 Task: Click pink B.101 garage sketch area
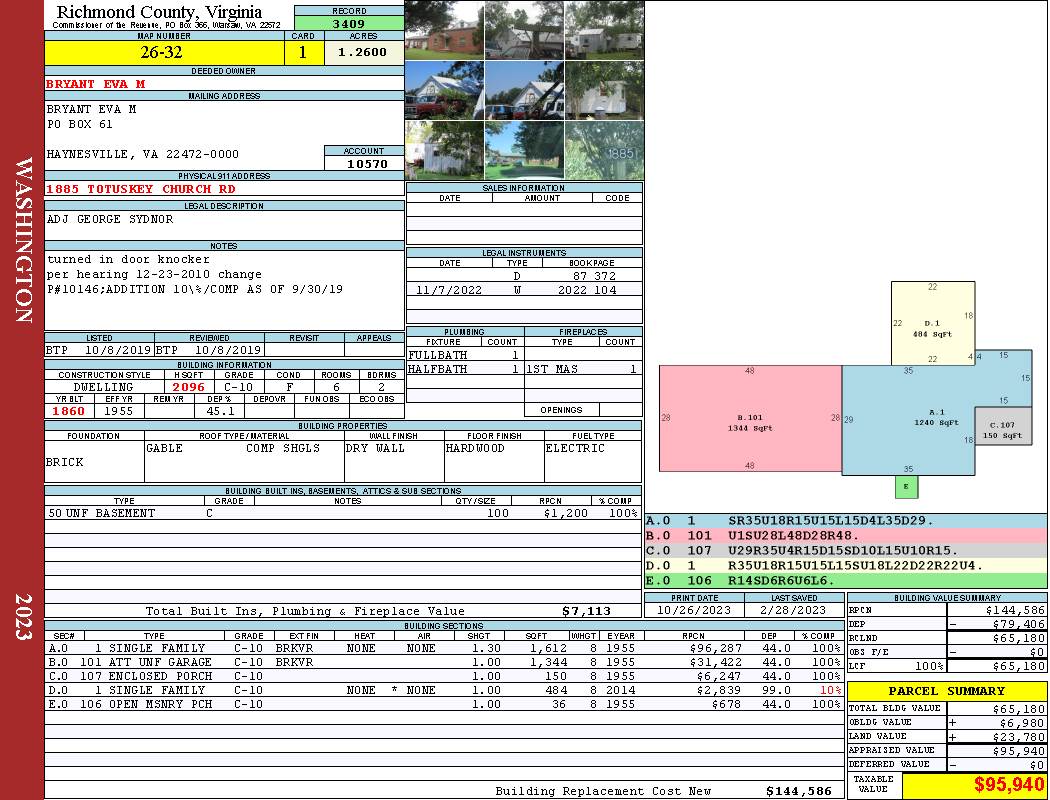click(x=750, y=418)
